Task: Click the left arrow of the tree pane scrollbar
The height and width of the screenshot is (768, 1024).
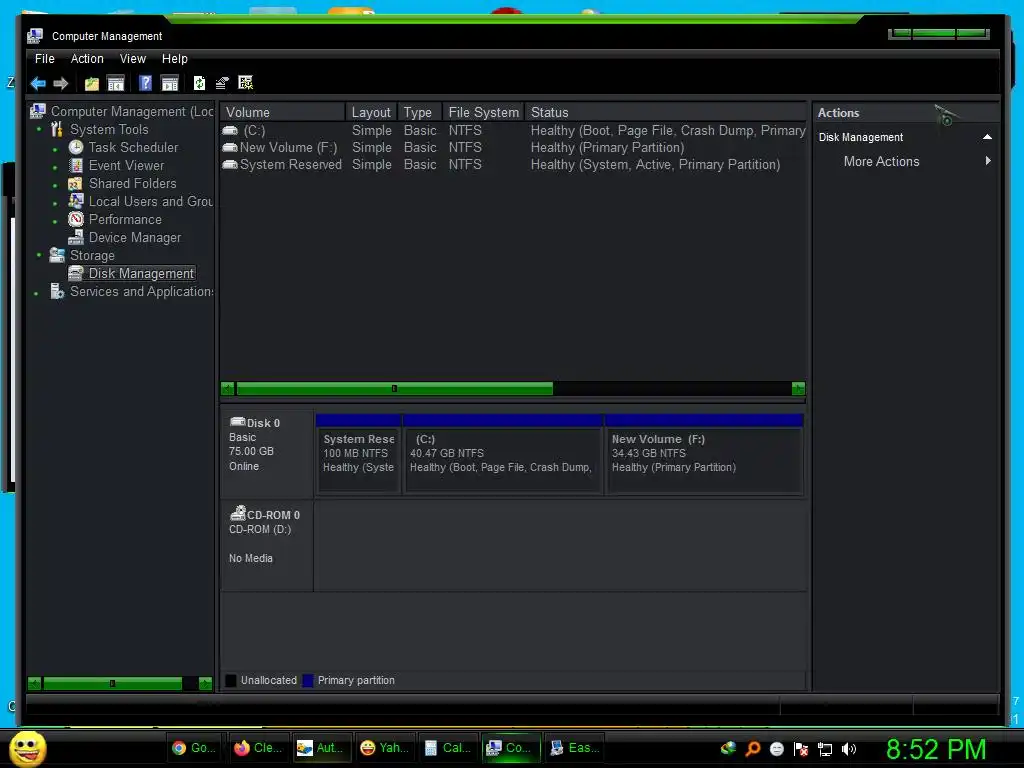Action: tap(35, 683)
